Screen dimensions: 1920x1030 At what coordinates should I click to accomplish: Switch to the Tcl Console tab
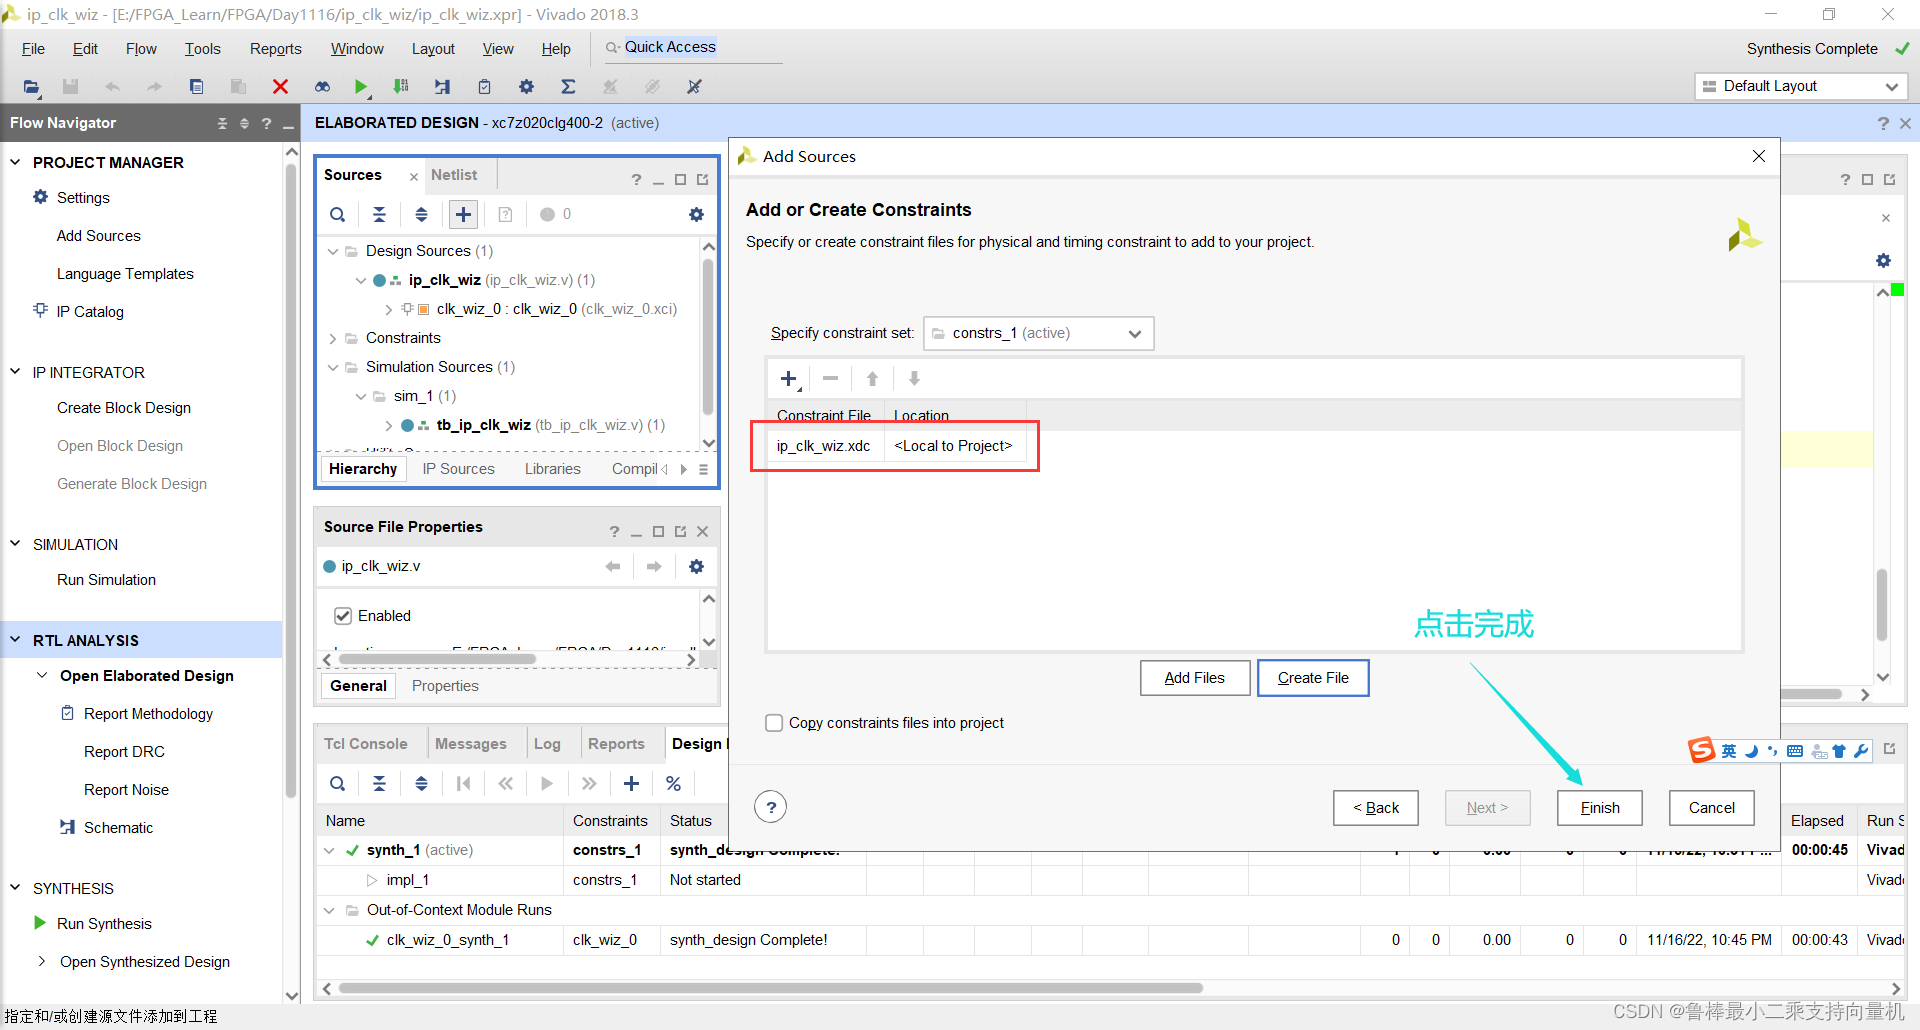tap(366, 744)
